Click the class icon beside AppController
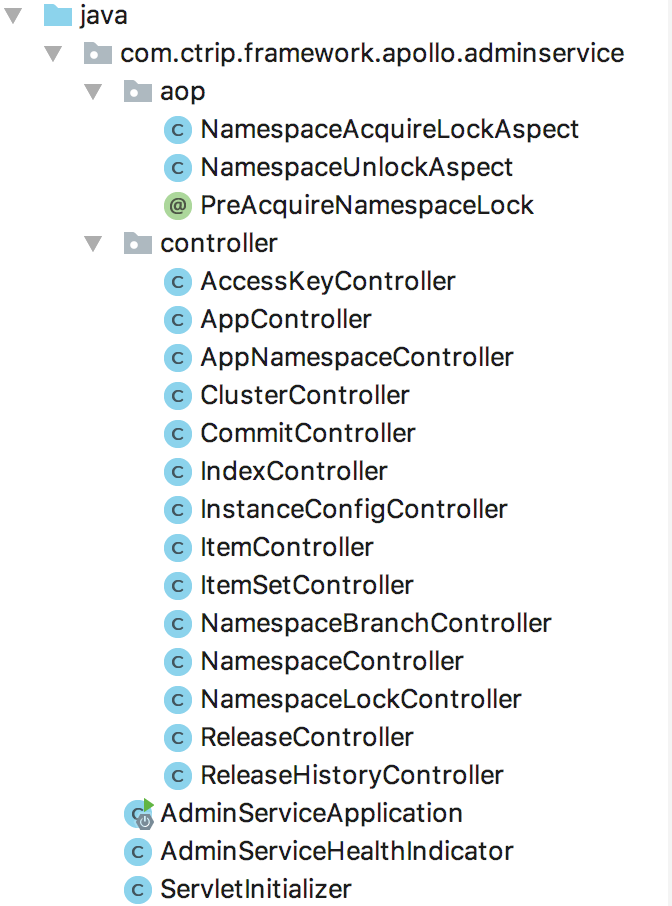The width and height of the screenshot is (672, 906). [x=177, y=320]
